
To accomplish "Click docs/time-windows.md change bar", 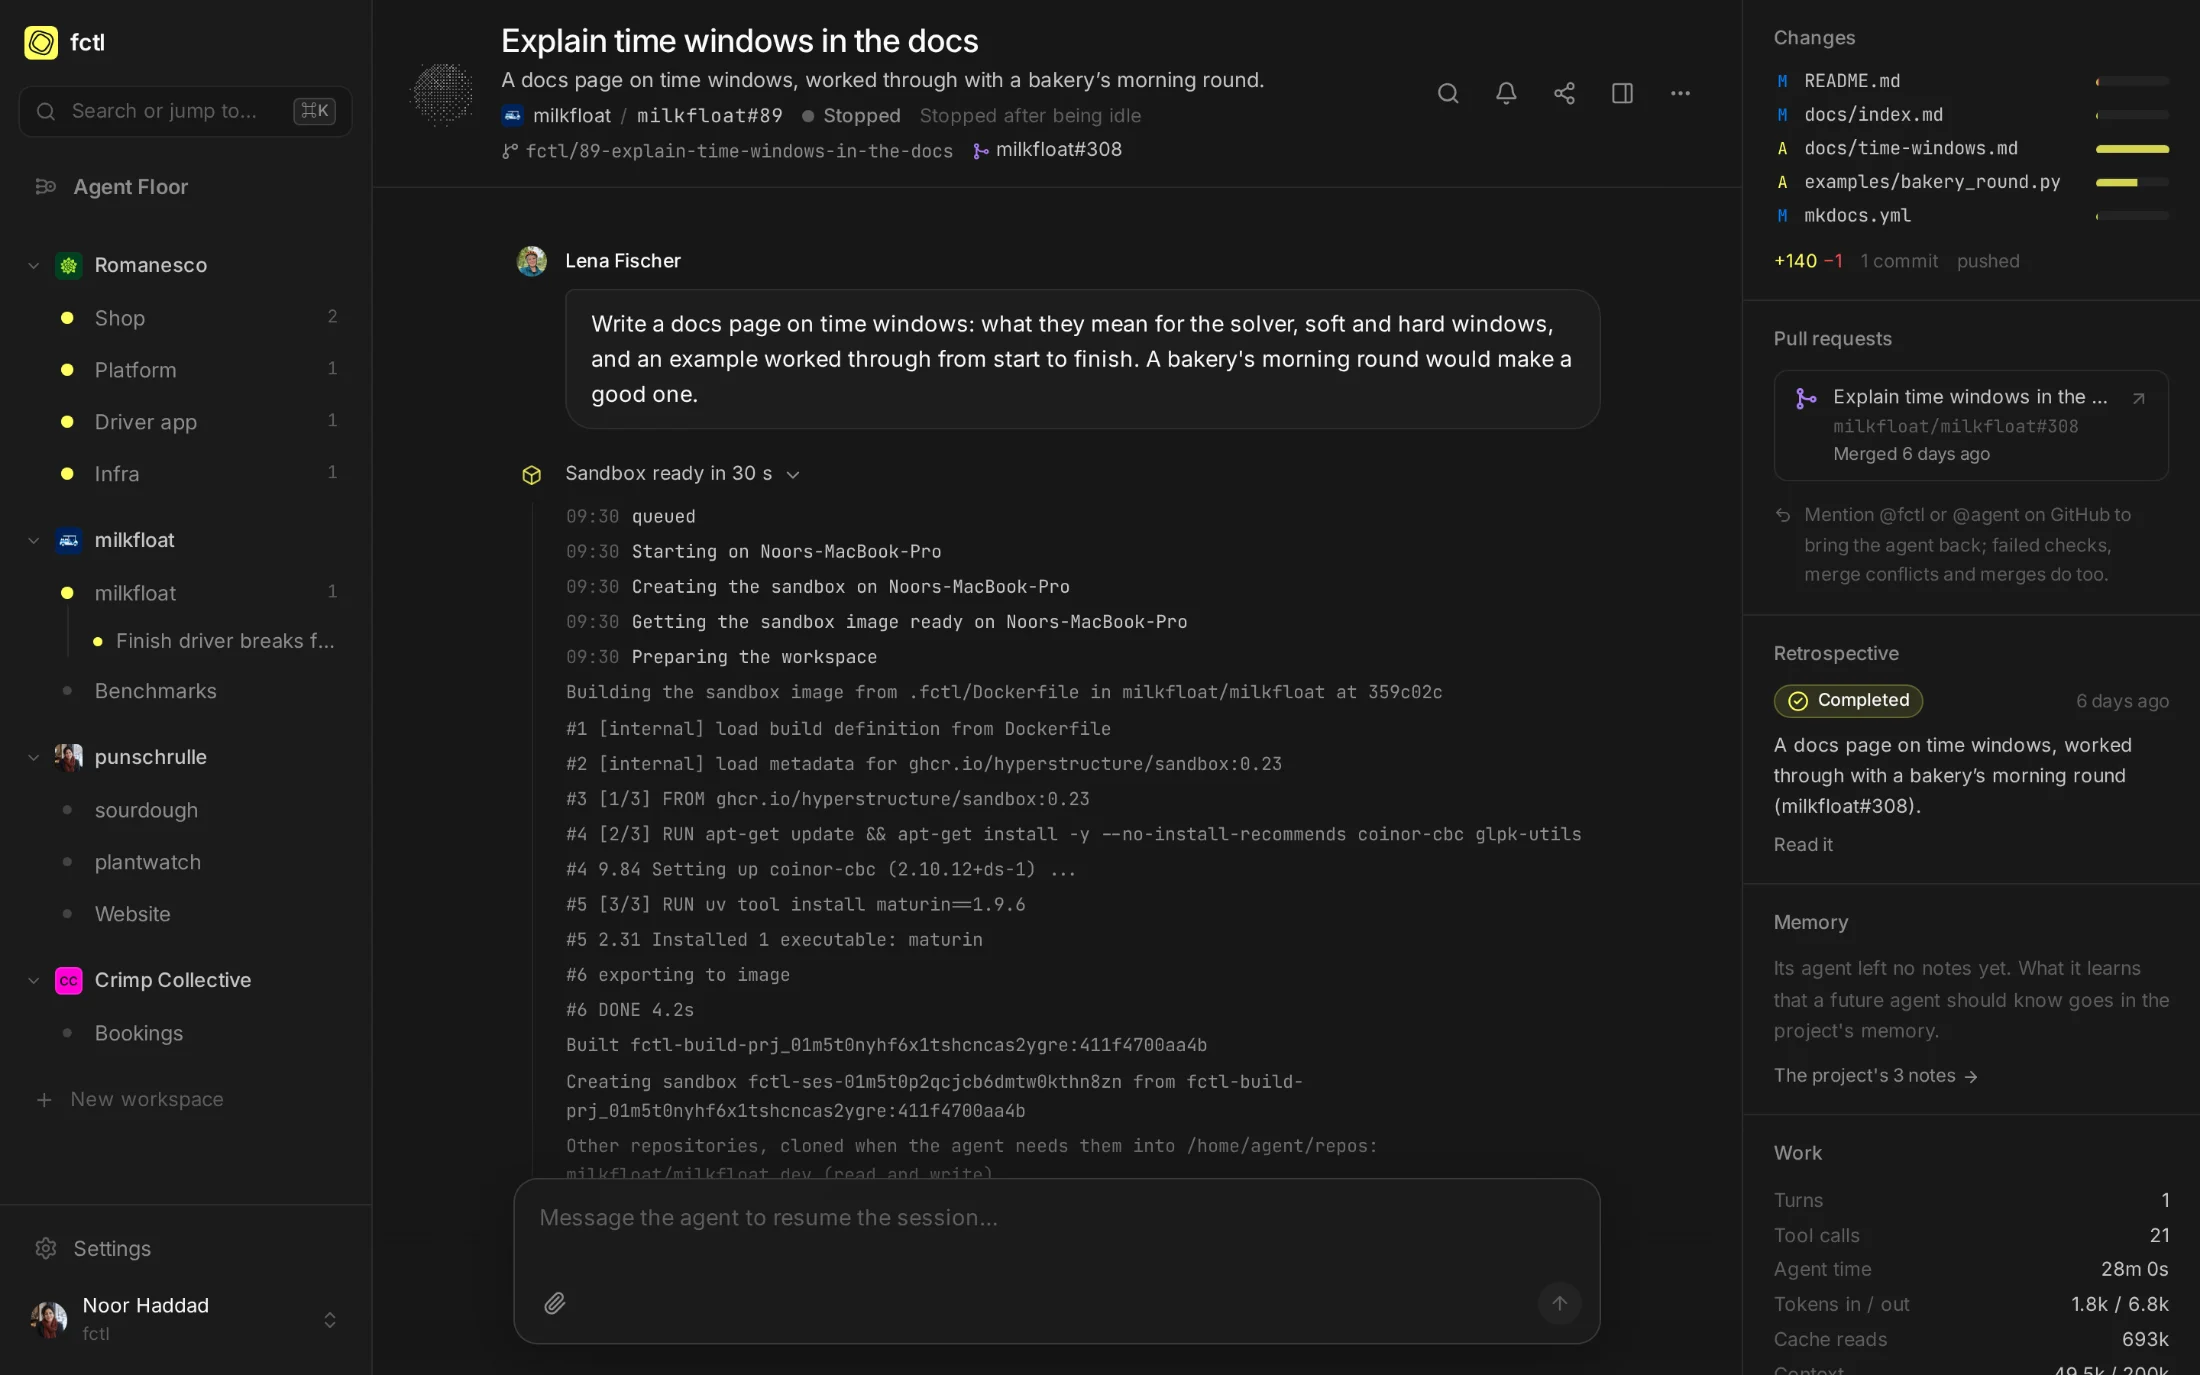I will 2132,148.
